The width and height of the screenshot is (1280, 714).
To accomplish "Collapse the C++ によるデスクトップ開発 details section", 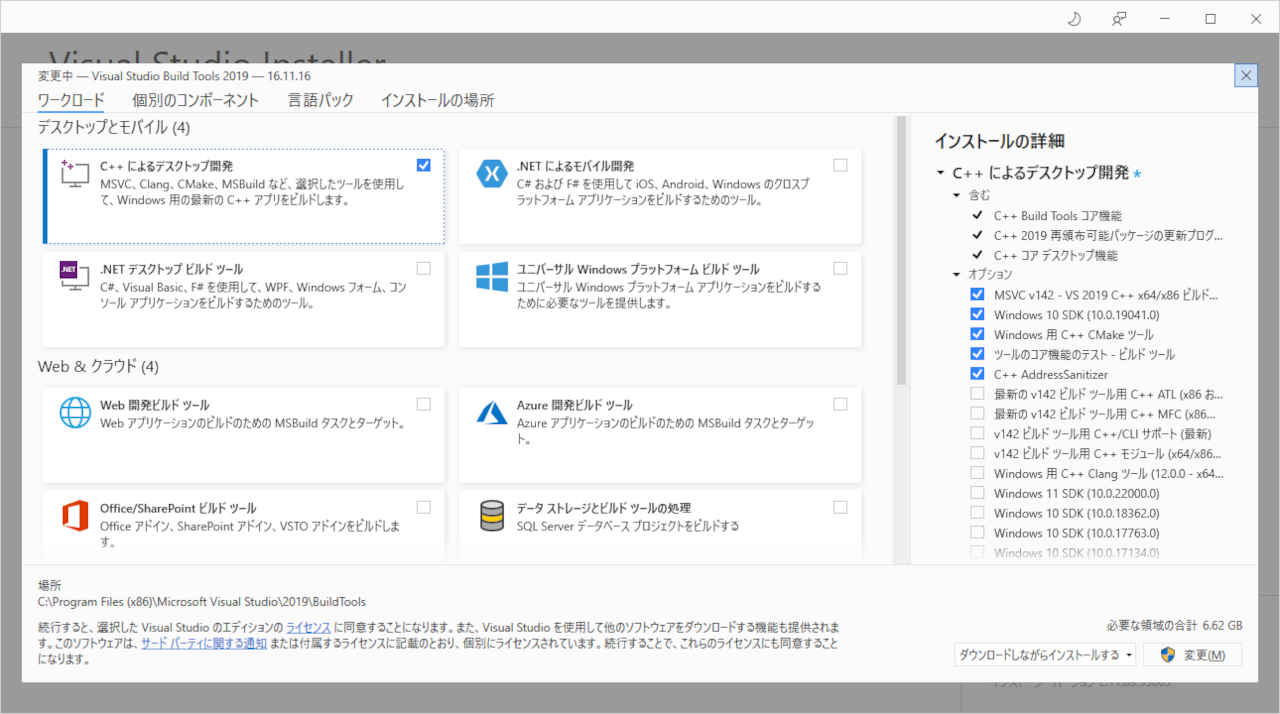I will coord(940,173).
